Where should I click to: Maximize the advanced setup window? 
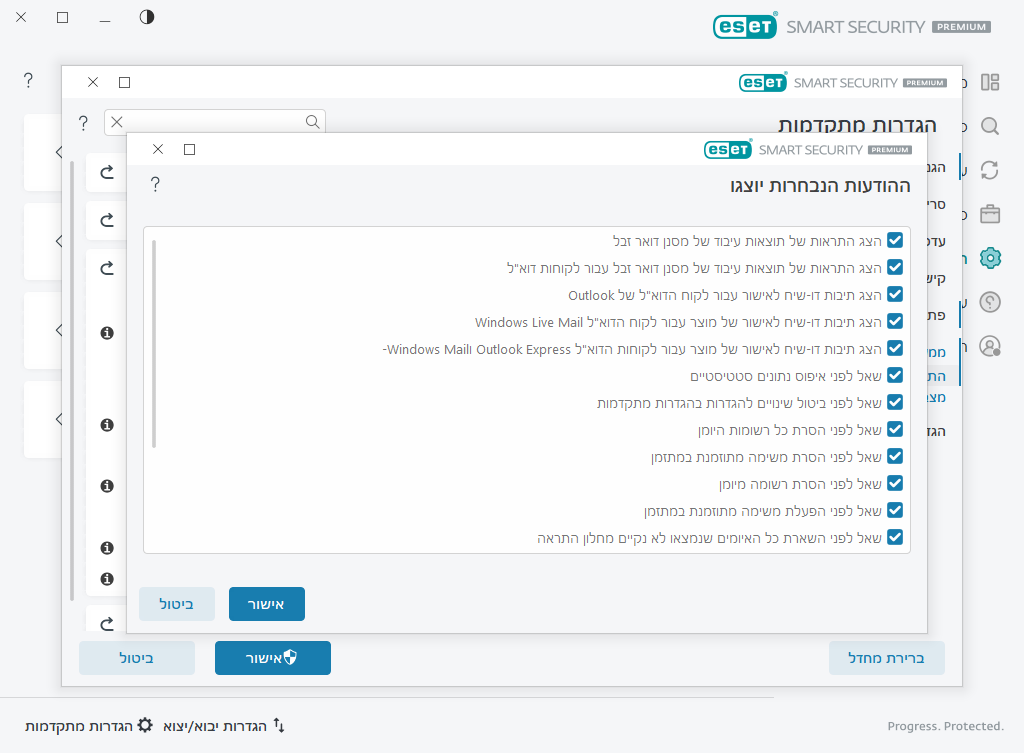125,82
